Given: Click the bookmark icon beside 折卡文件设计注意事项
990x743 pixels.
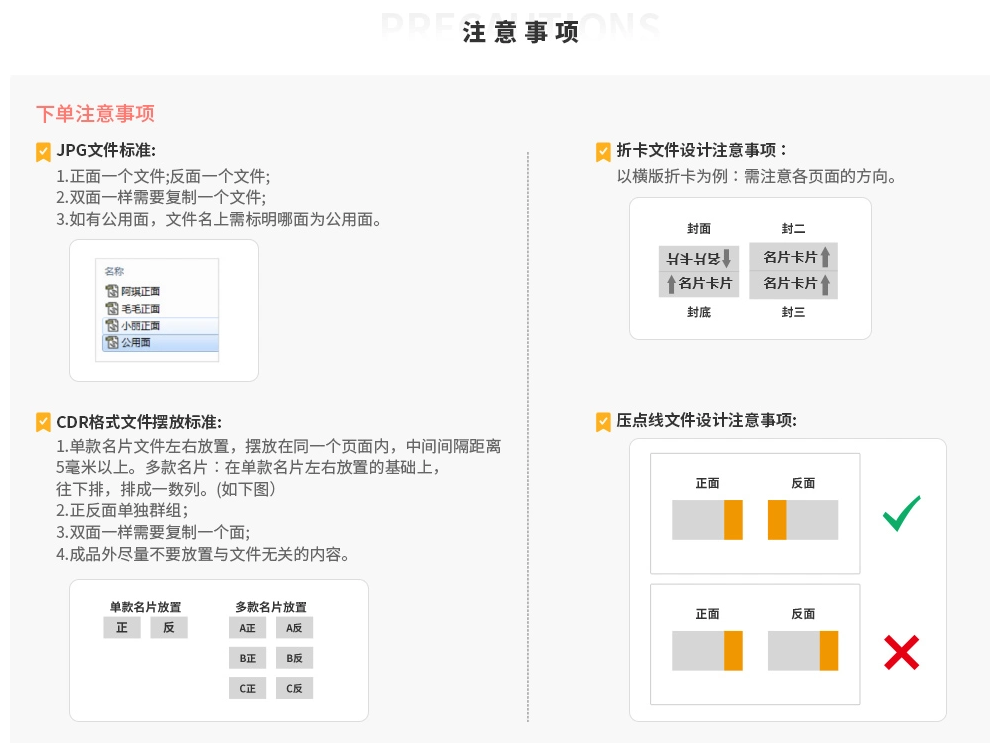Looking at the screenshot, I should (x=603, y=152).
